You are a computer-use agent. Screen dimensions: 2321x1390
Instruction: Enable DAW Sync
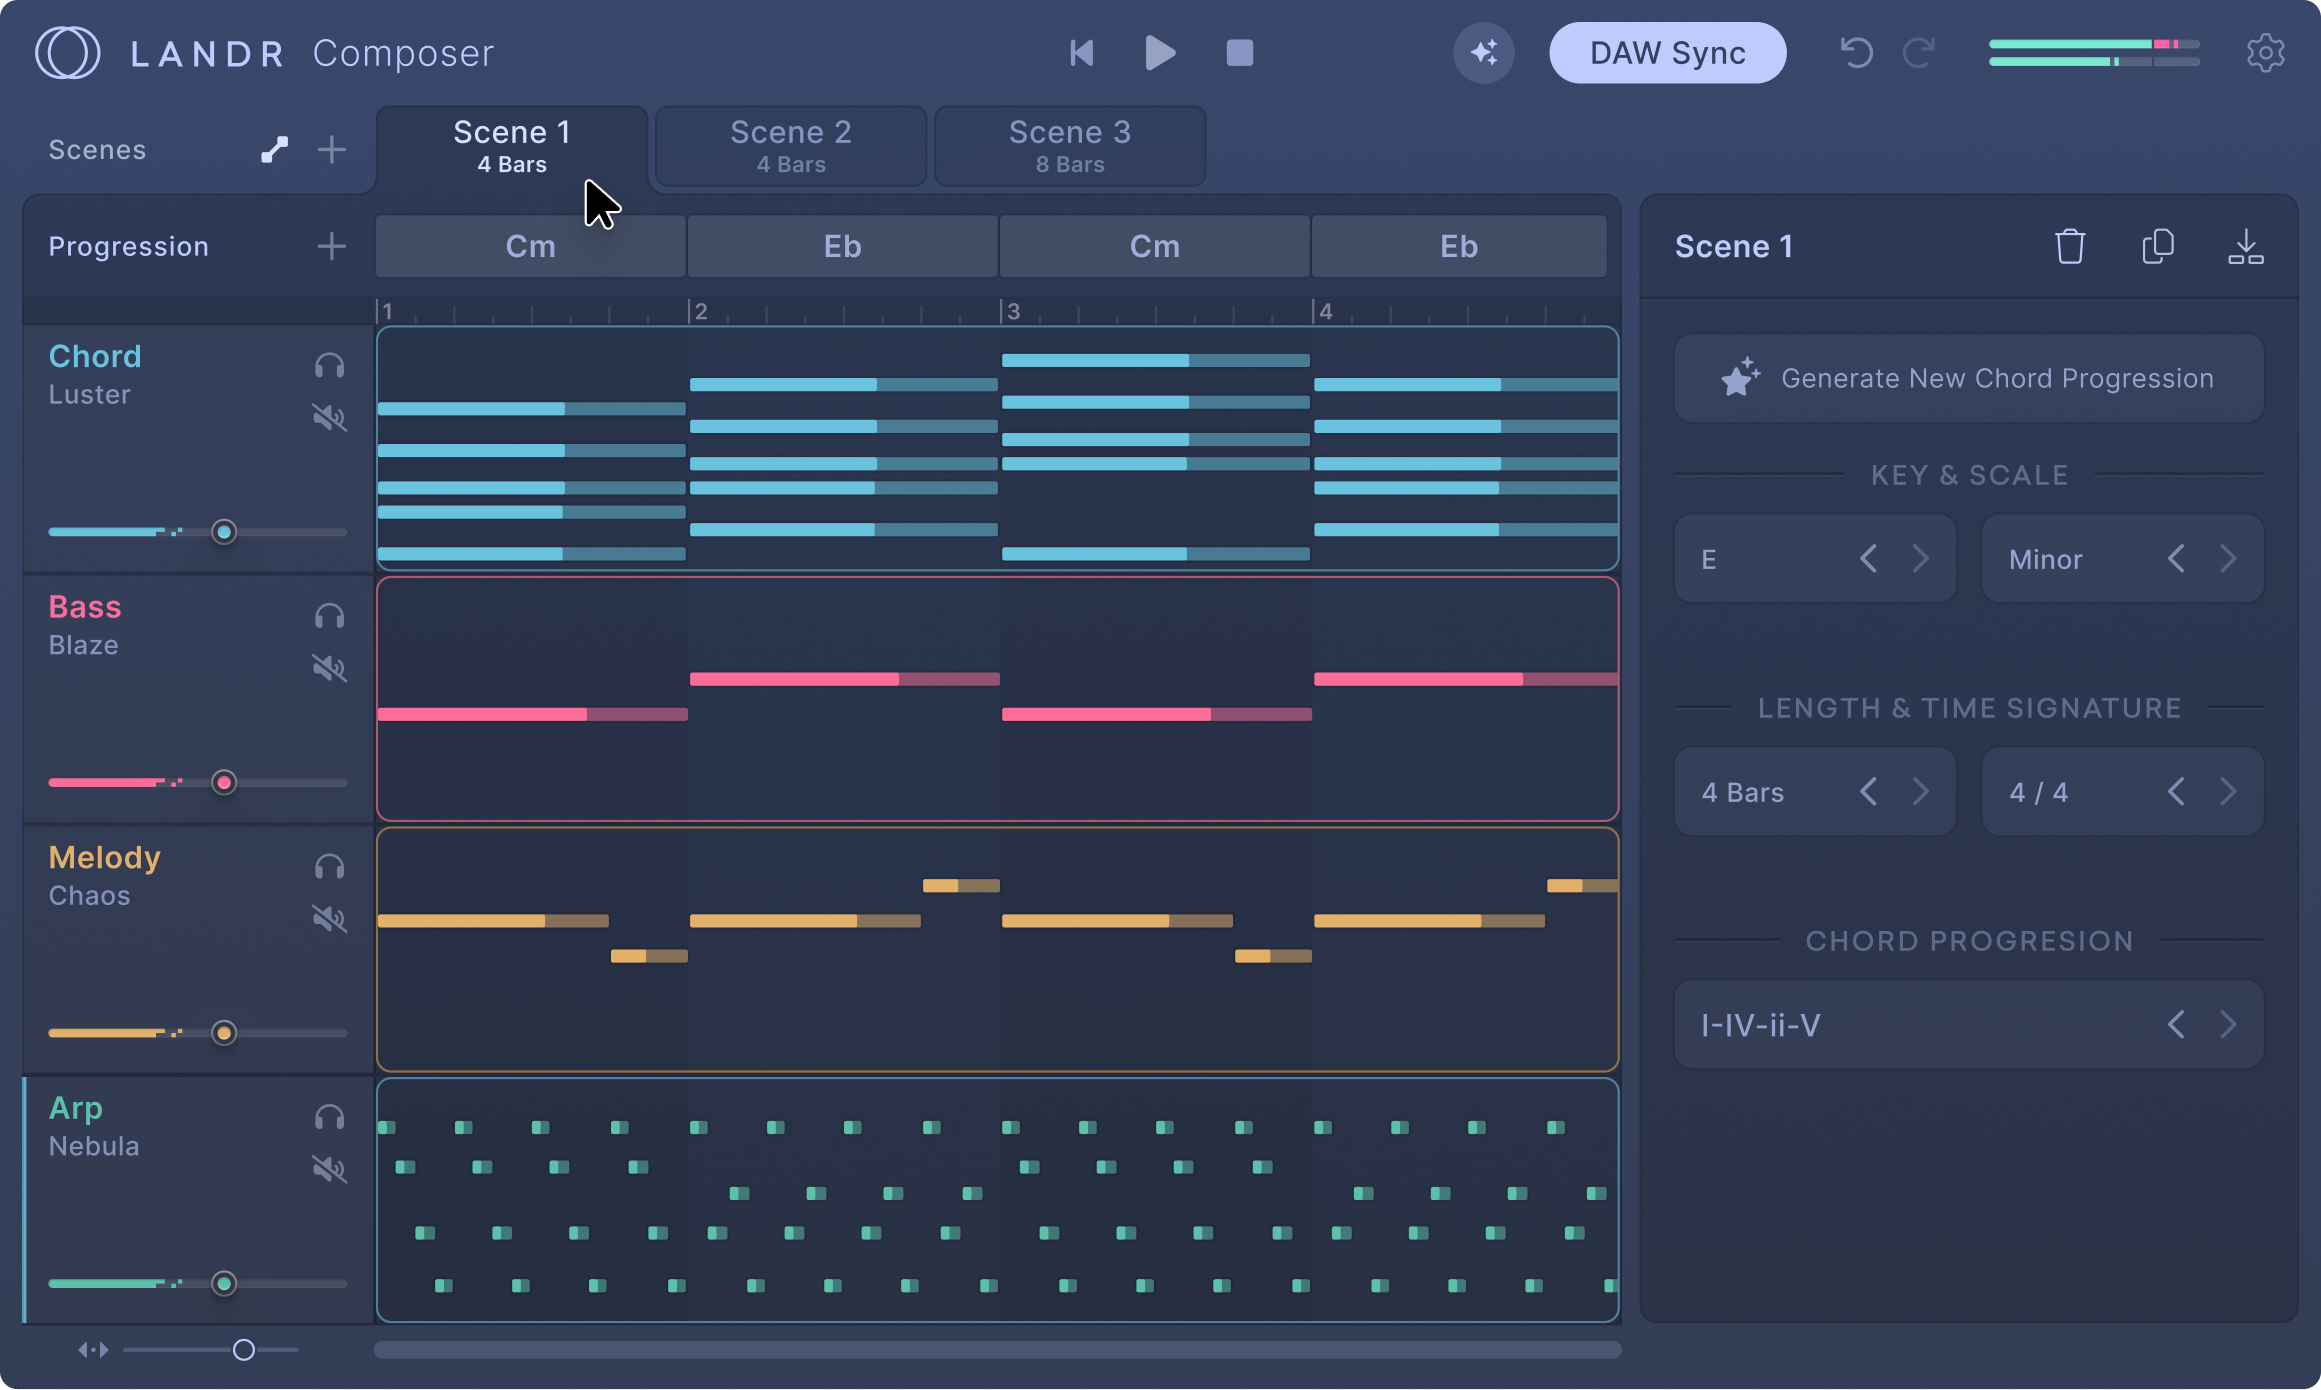[1667, 53]
